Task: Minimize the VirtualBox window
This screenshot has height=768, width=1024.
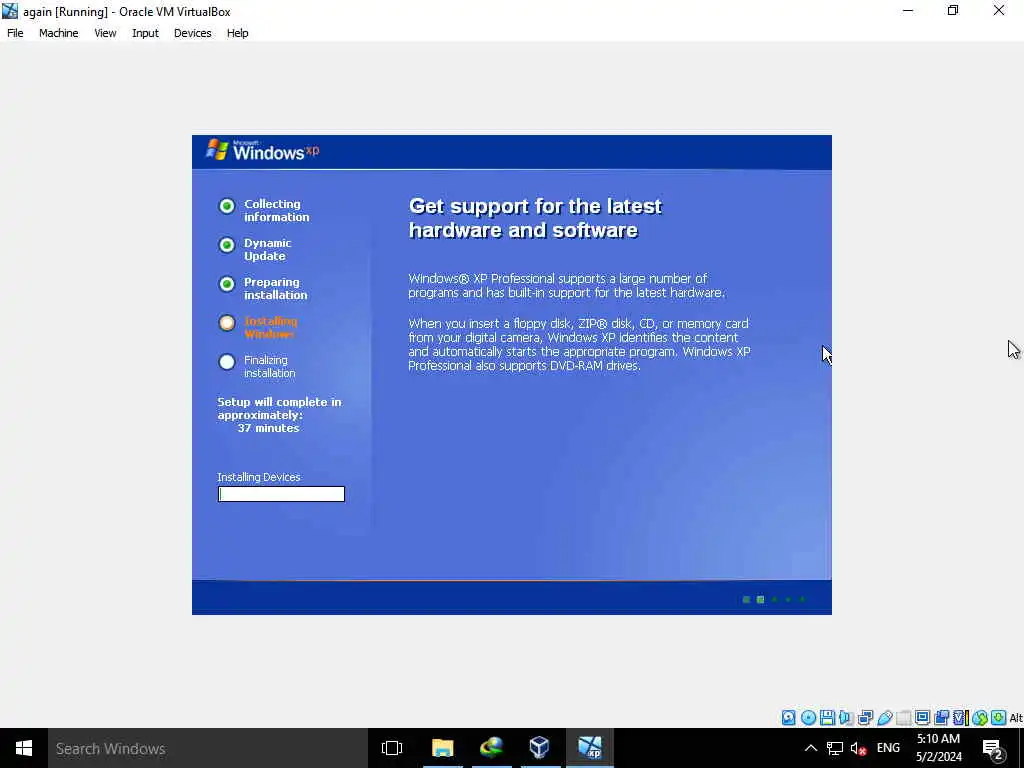Action: coord(908,10)
